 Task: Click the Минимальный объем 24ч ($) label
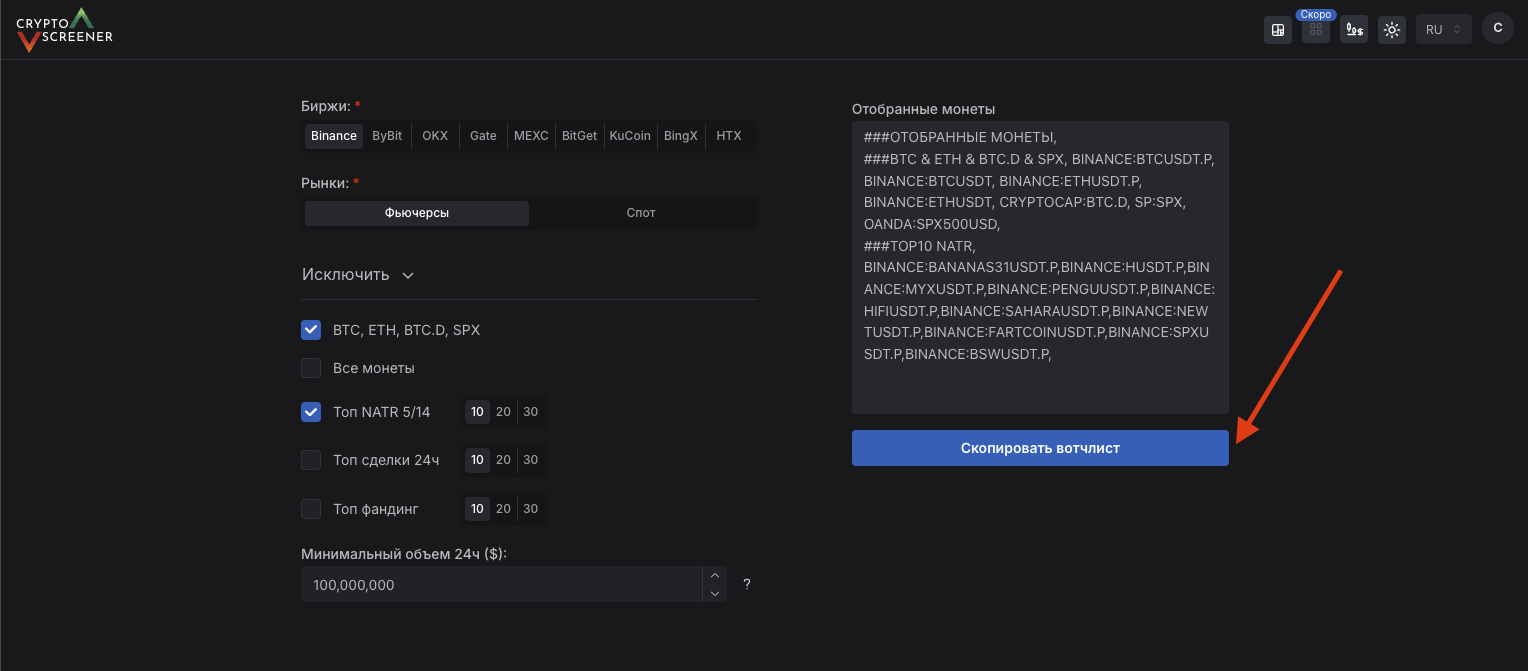click(404, 553)
